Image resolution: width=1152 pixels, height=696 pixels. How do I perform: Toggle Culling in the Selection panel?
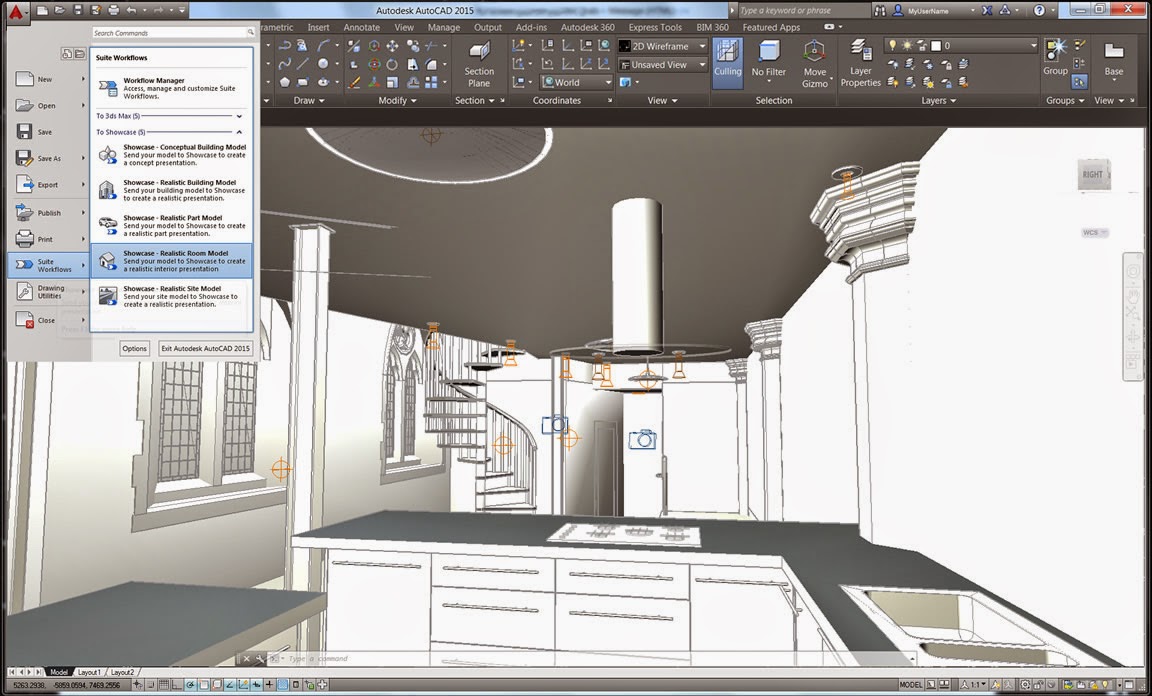click(x=727, y=63)
